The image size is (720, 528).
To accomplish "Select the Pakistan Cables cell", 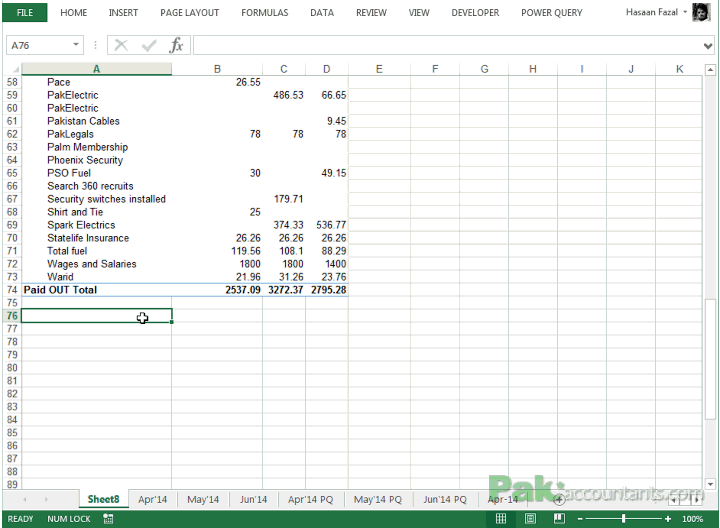I will (x=96, y=121).
